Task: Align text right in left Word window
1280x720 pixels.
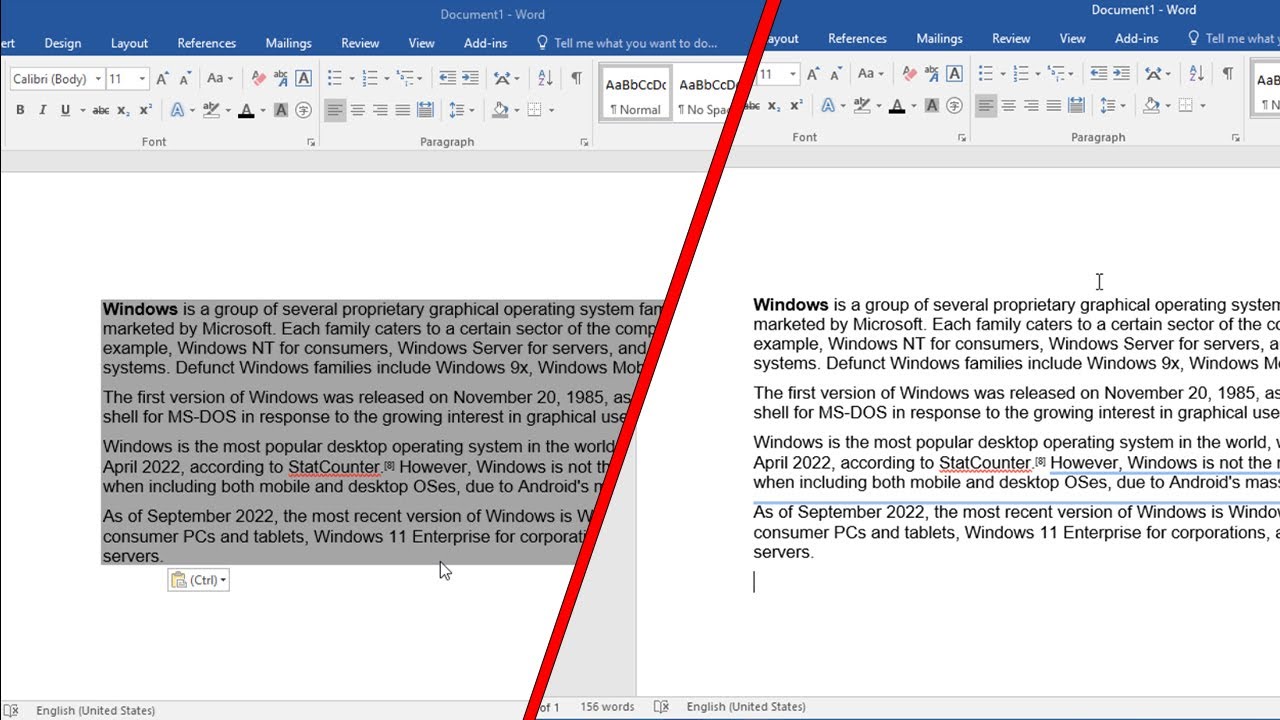Action: click(x=380, y=110)
